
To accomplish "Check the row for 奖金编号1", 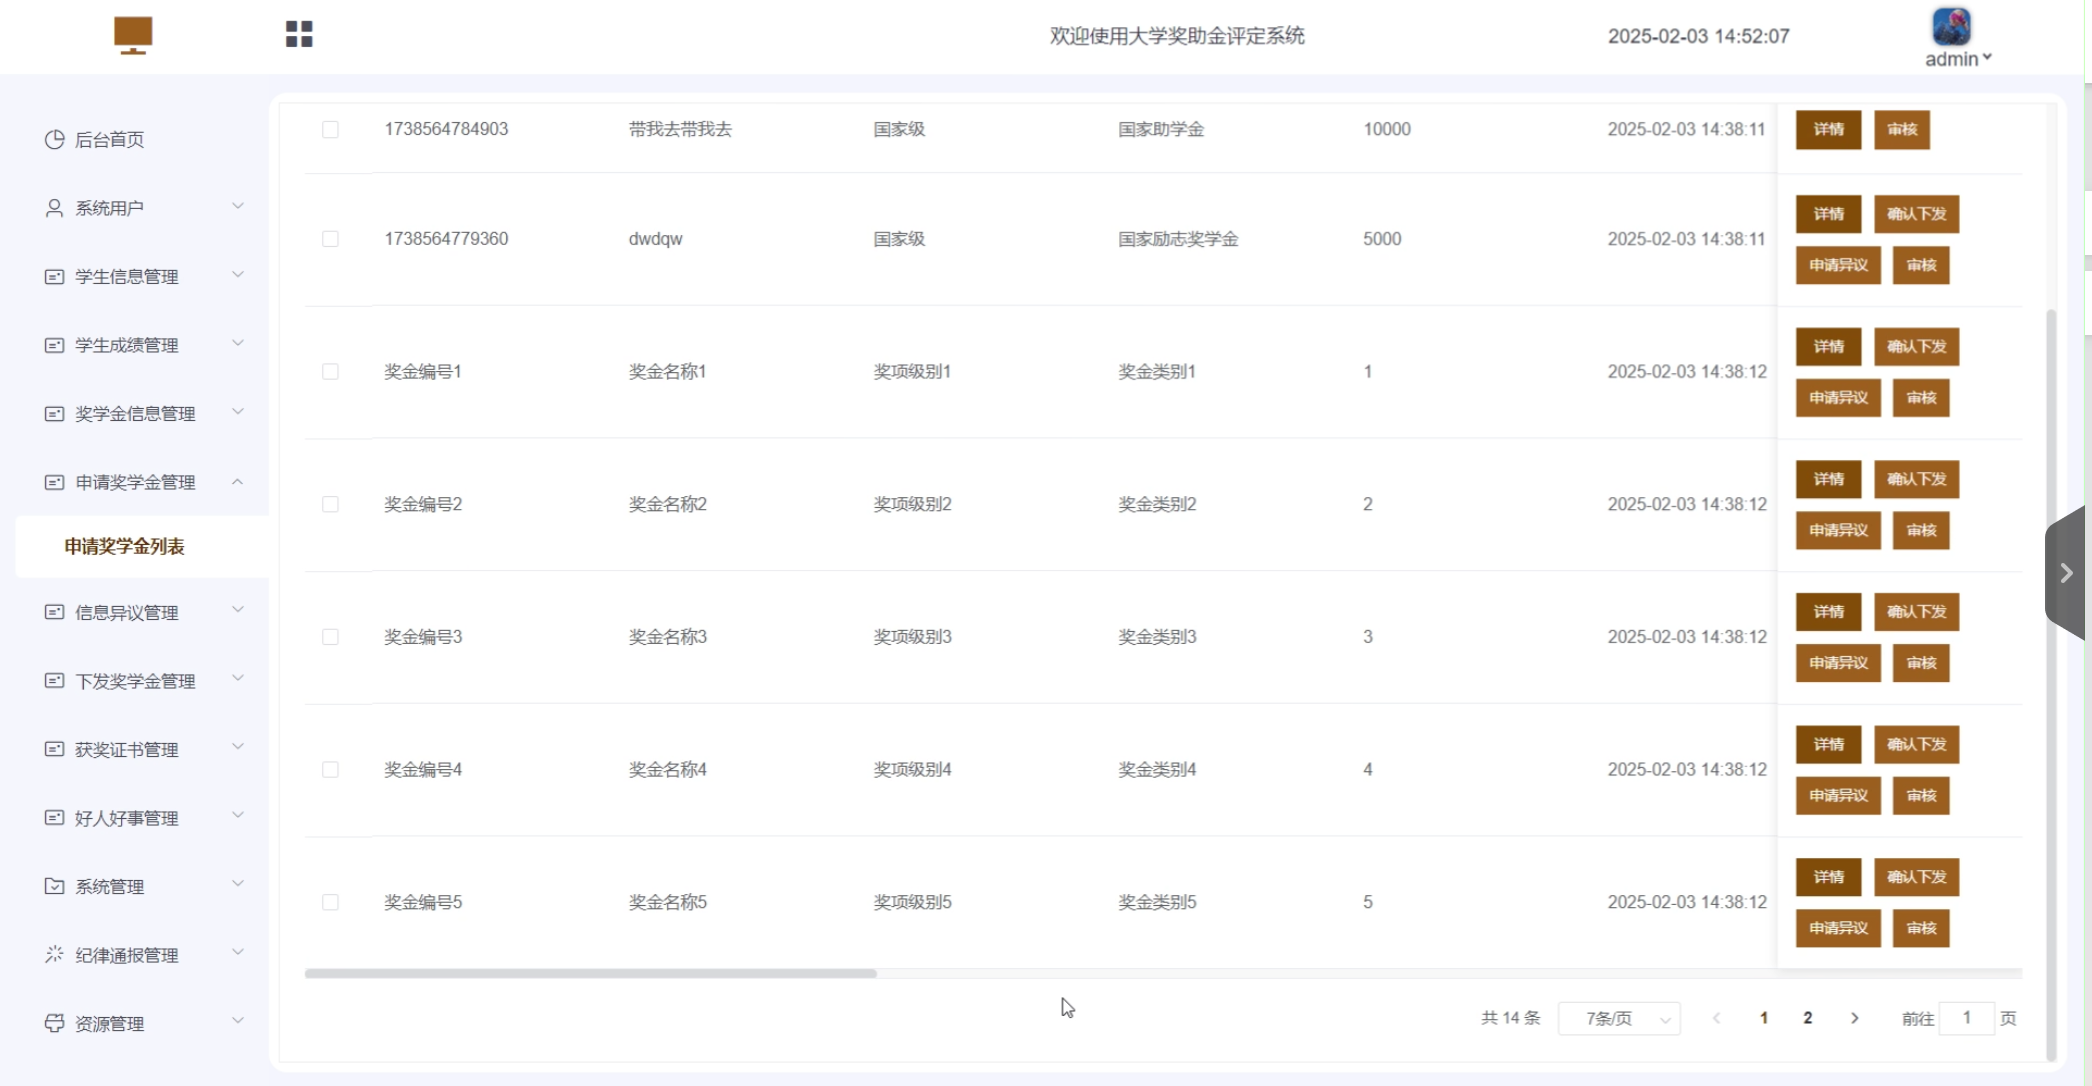I will pos(330,372).
